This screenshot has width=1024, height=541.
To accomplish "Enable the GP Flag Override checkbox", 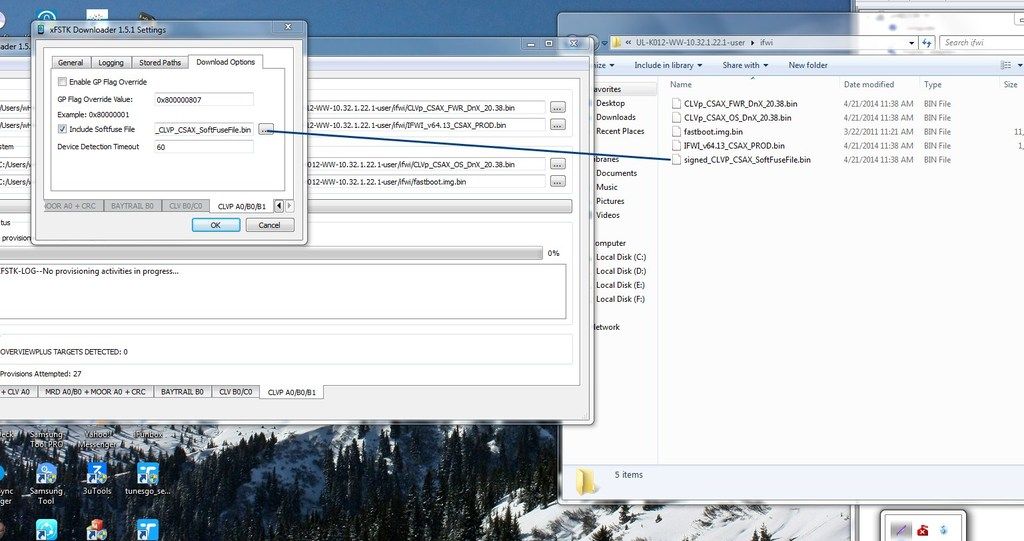I will (x=63, y=81).
